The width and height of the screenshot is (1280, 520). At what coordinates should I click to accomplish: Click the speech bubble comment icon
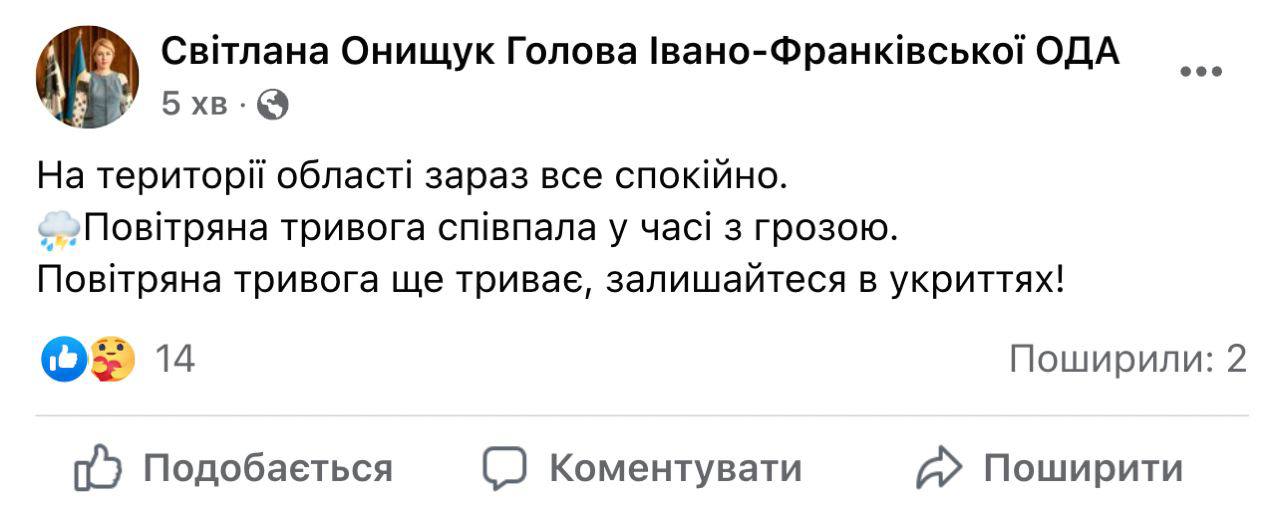point(505,468)
